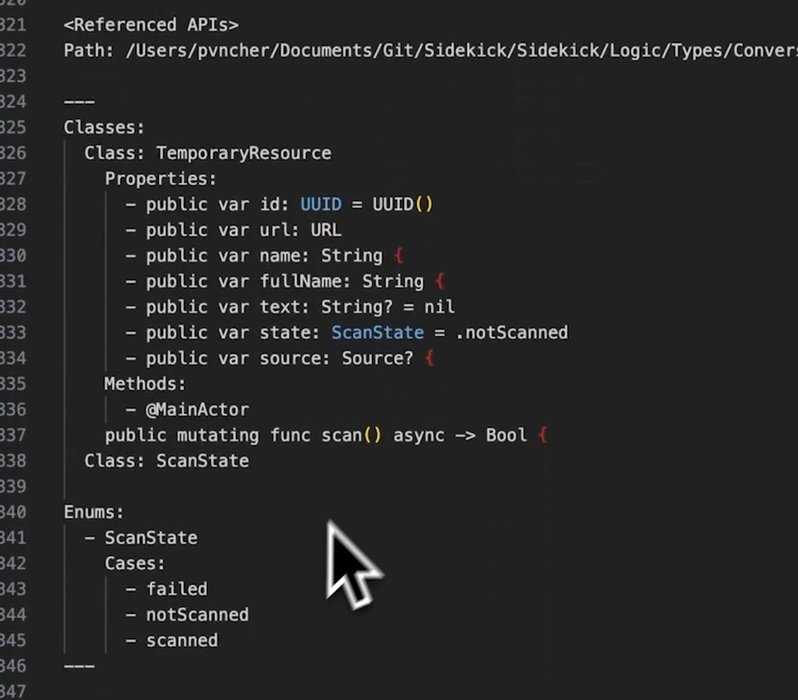Click the scan function name
Image resolution: width=798 pixels, height=700 pixels.
[341, 435]
